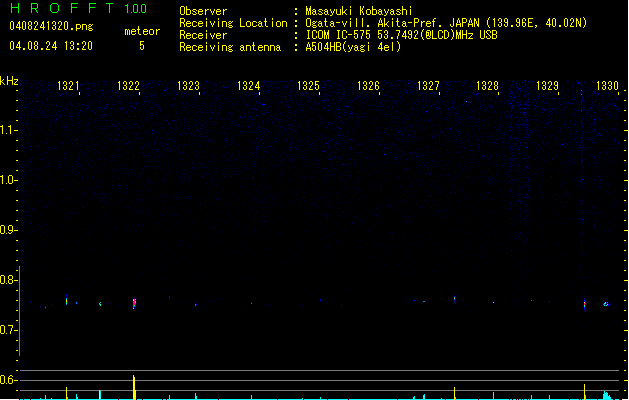Click the 0.7 kHz axis label
Viewport: 629px width, 400px height.
[x=8, y=330]
